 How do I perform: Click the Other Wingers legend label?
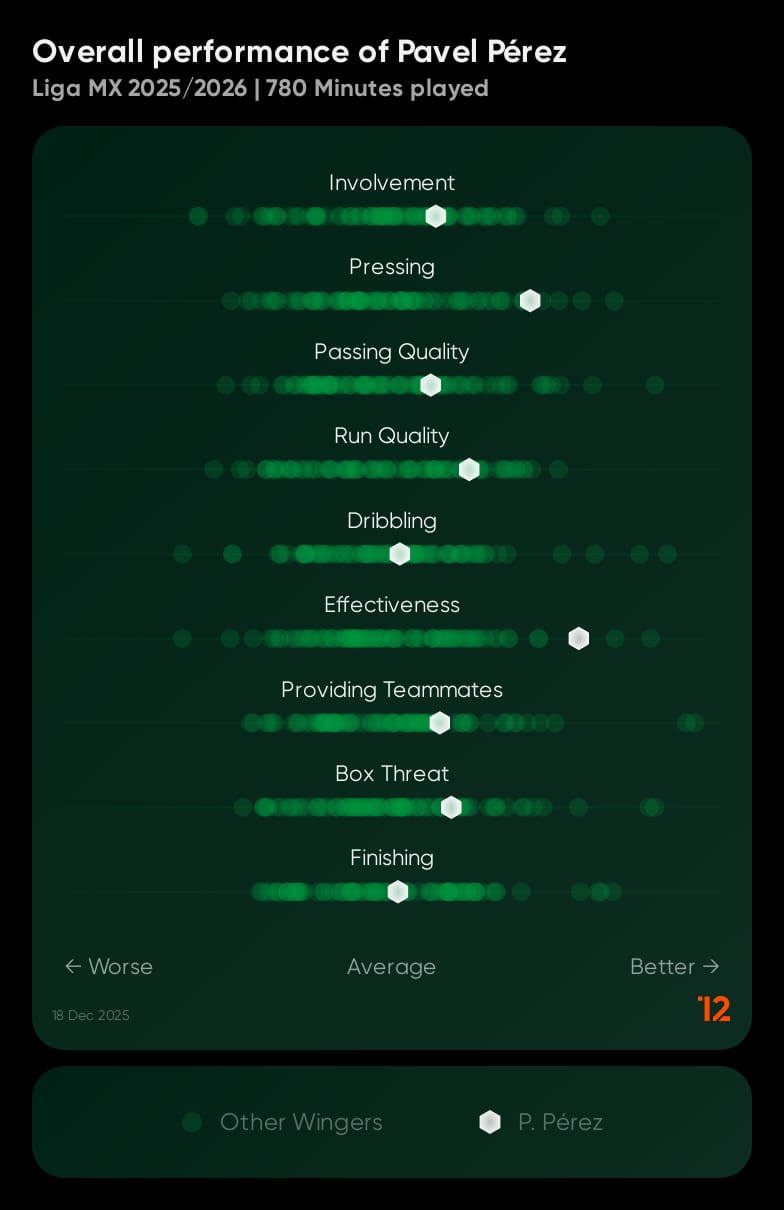(301, 1122)
